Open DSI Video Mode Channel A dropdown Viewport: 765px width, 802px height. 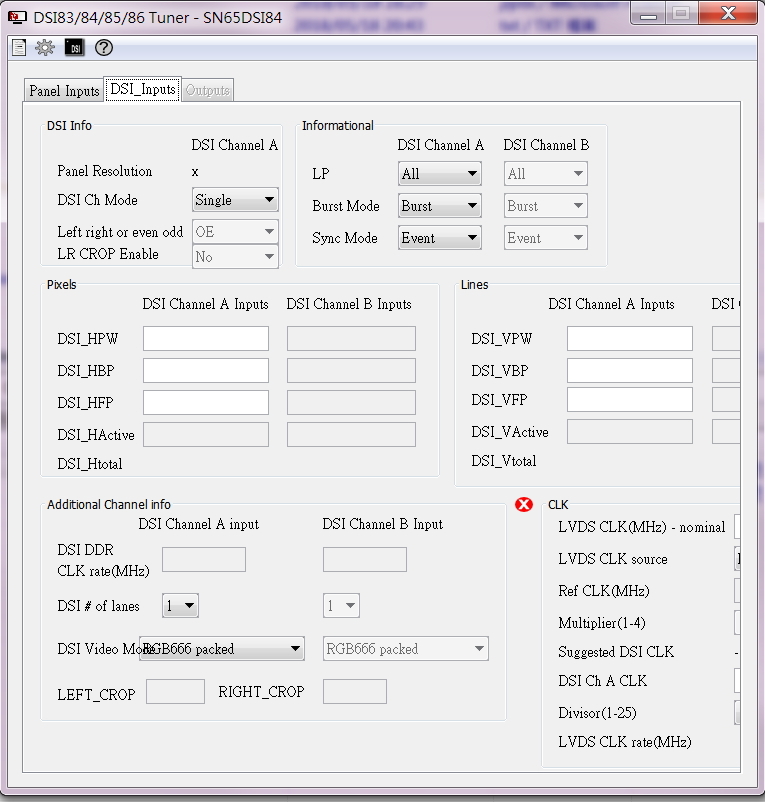(222, 649)
